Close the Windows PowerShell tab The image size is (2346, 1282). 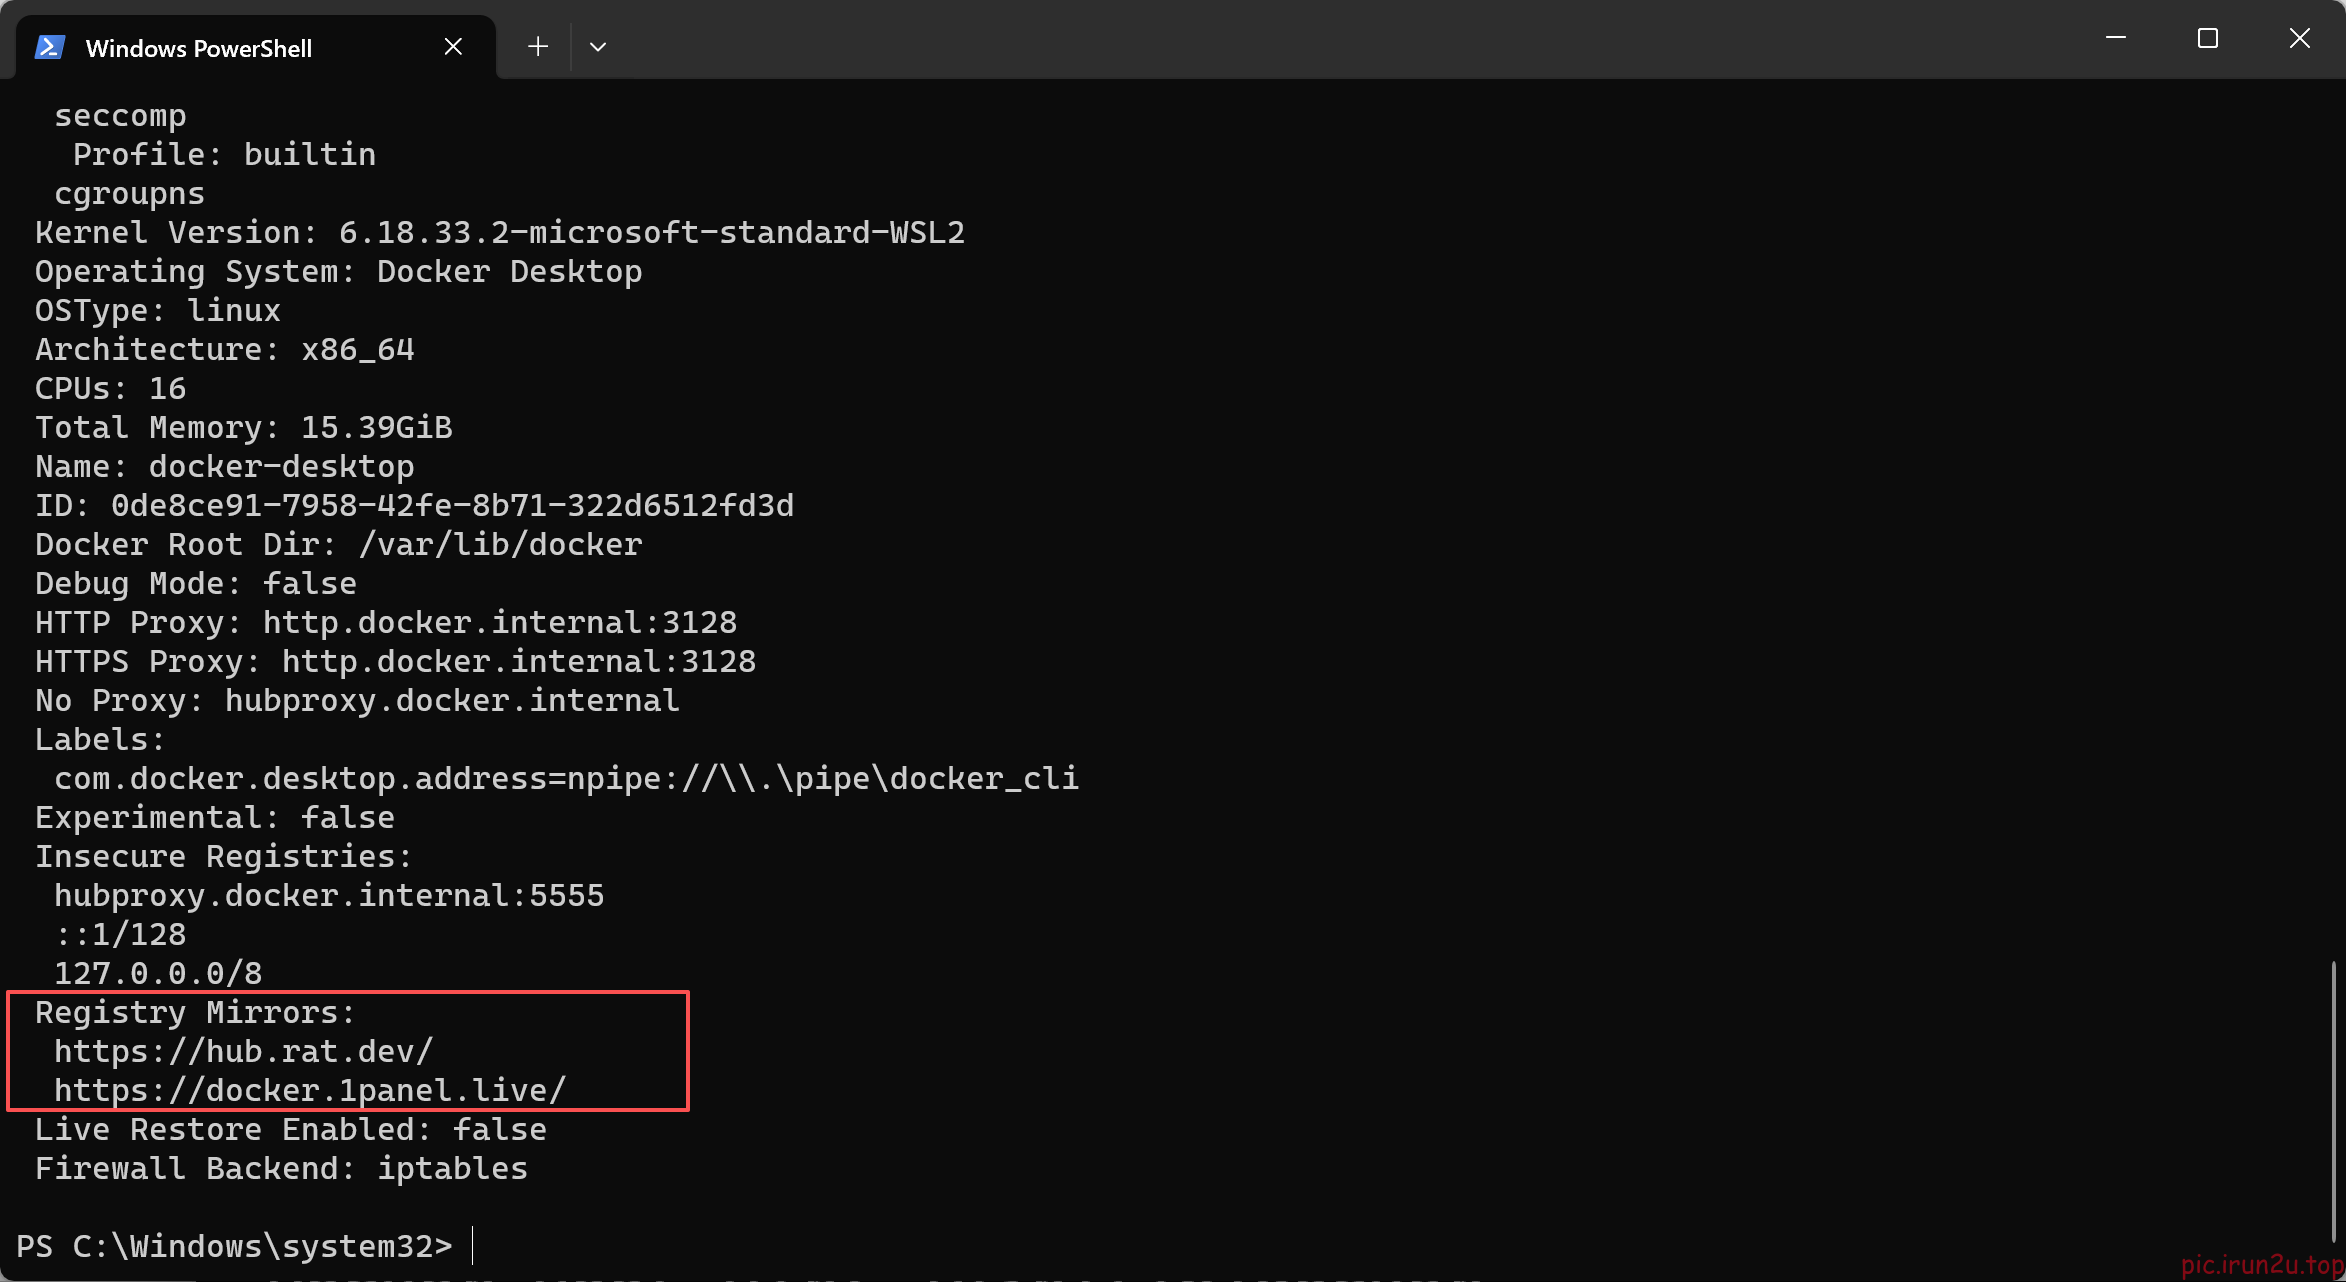click(x=453, y=46)
